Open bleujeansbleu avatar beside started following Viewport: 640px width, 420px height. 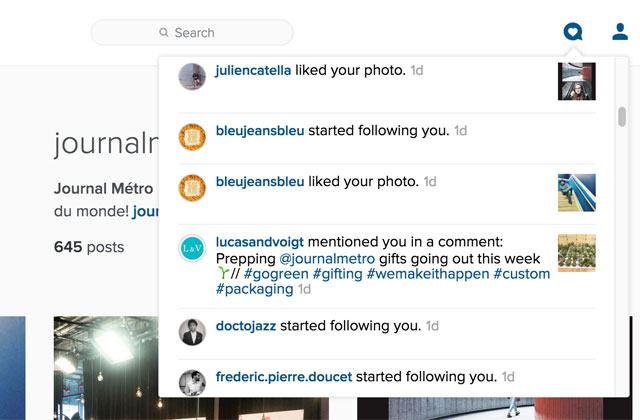(192, 137)
